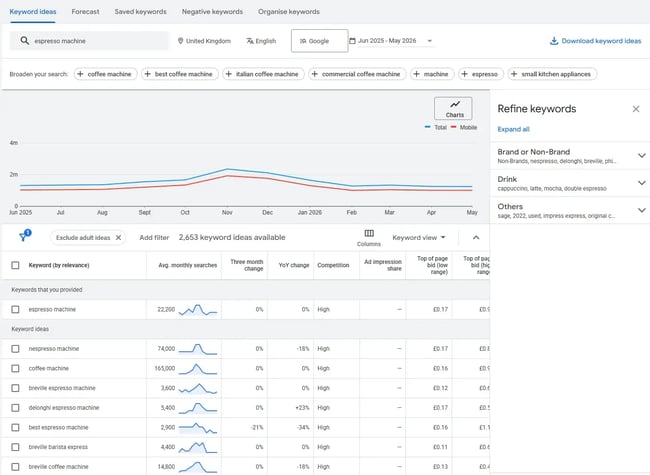
Task: Select the Keyword ideas tab
Action: 33,12
